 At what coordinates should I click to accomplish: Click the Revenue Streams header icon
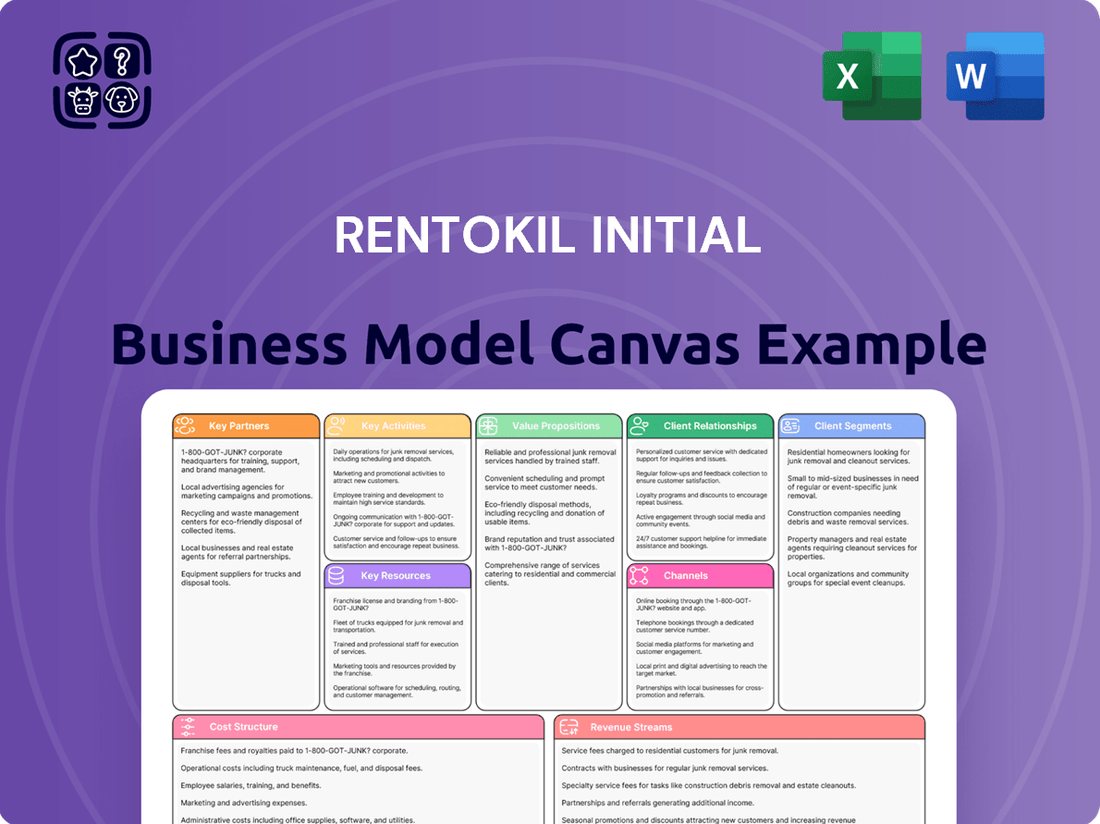coord(567,727)
